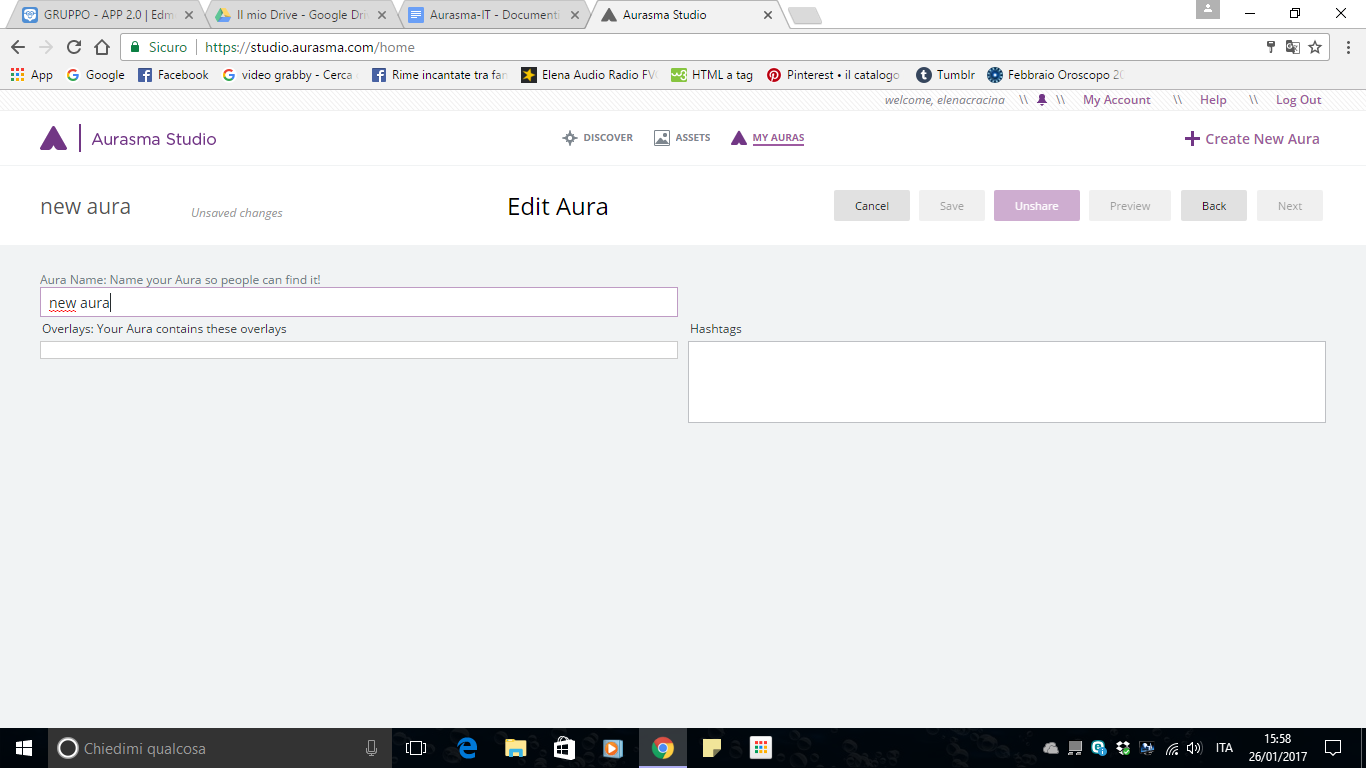Click the Preview button
This screenshot has width=1366, height=768.
(x=1130, y=206)
